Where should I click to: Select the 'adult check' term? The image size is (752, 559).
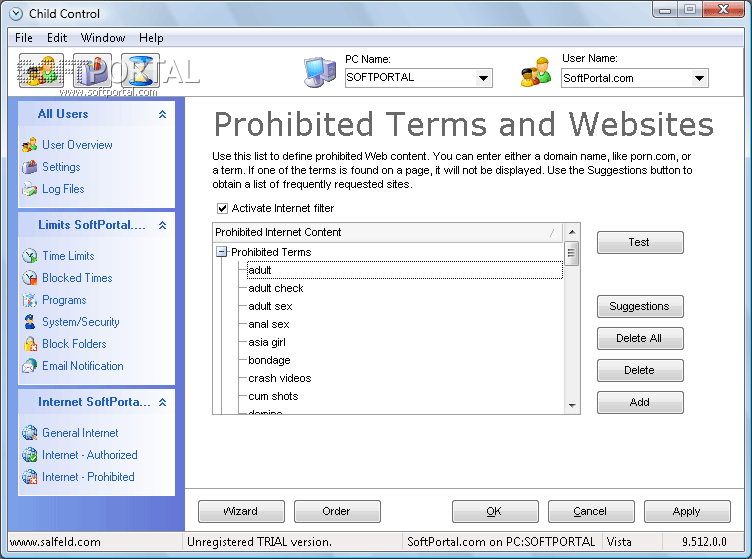tap(276, 288)
